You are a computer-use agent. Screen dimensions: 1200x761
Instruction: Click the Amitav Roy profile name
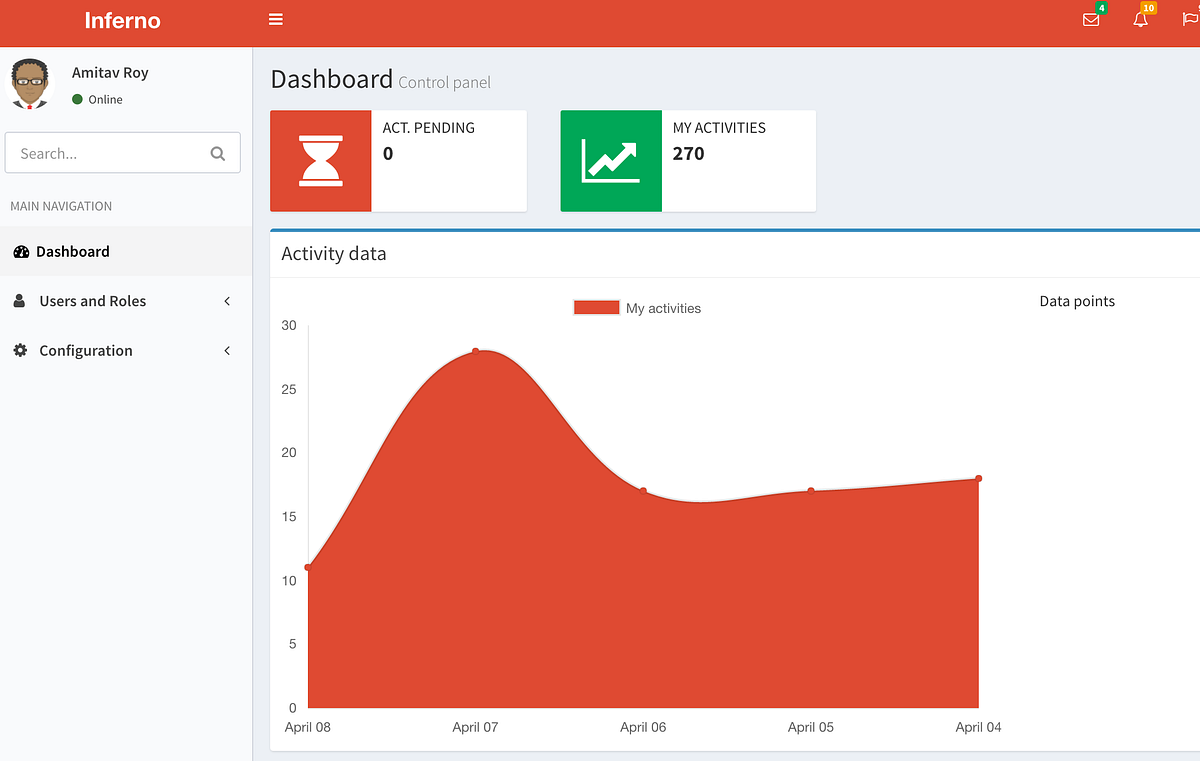pos(110,72)
